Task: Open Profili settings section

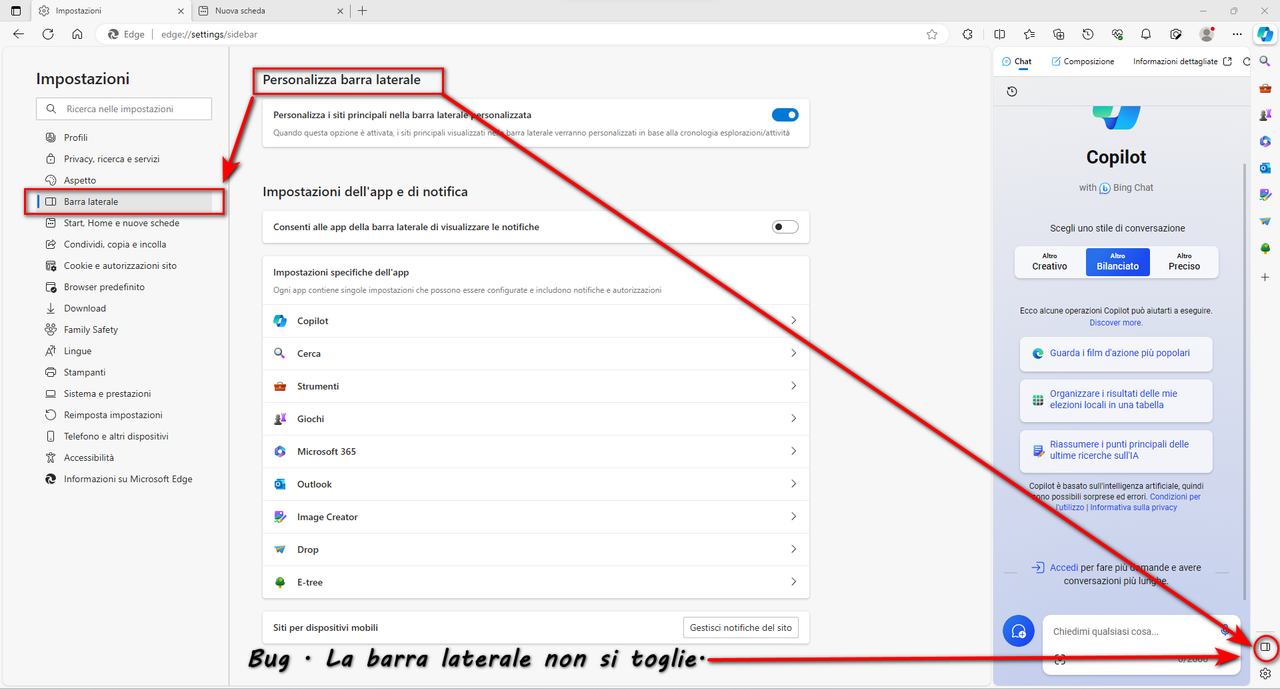Action: 76,138
